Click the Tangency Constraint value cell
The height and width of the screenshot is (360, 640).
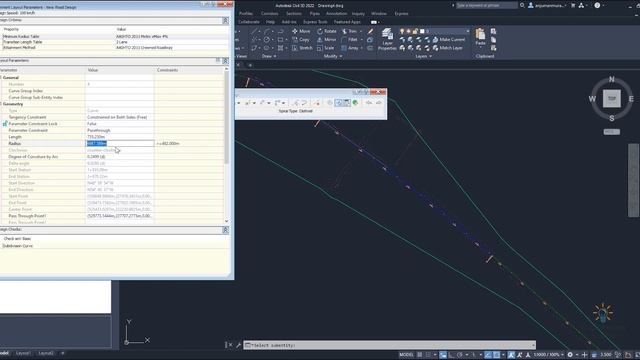tap(120, 117)
